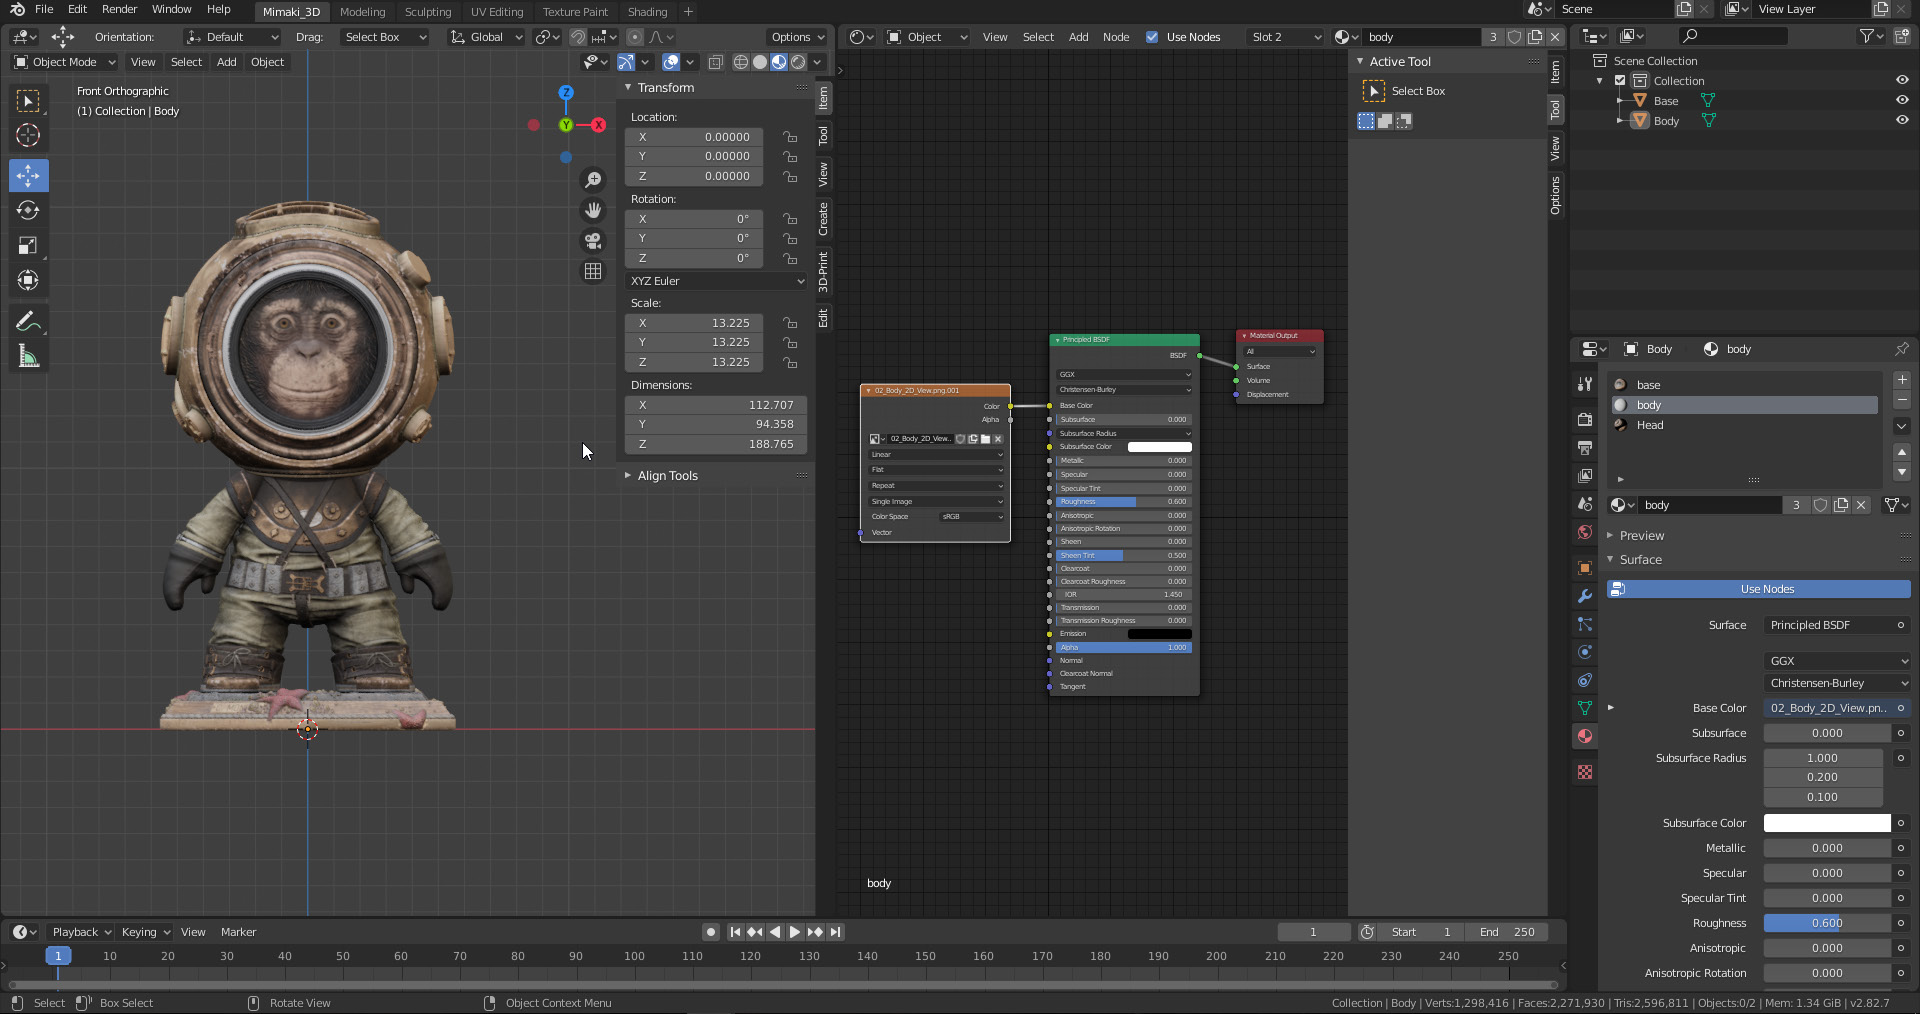
Task: Hide the Body object in outliner
Action: [1901, 121]
